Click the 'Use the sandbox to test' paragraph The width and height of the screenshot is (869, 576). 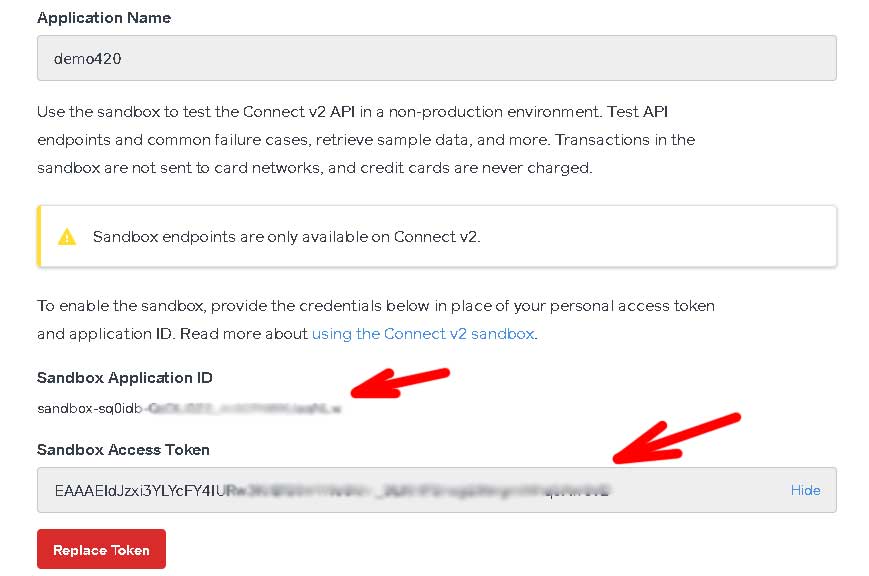click(x=366, y=140)
